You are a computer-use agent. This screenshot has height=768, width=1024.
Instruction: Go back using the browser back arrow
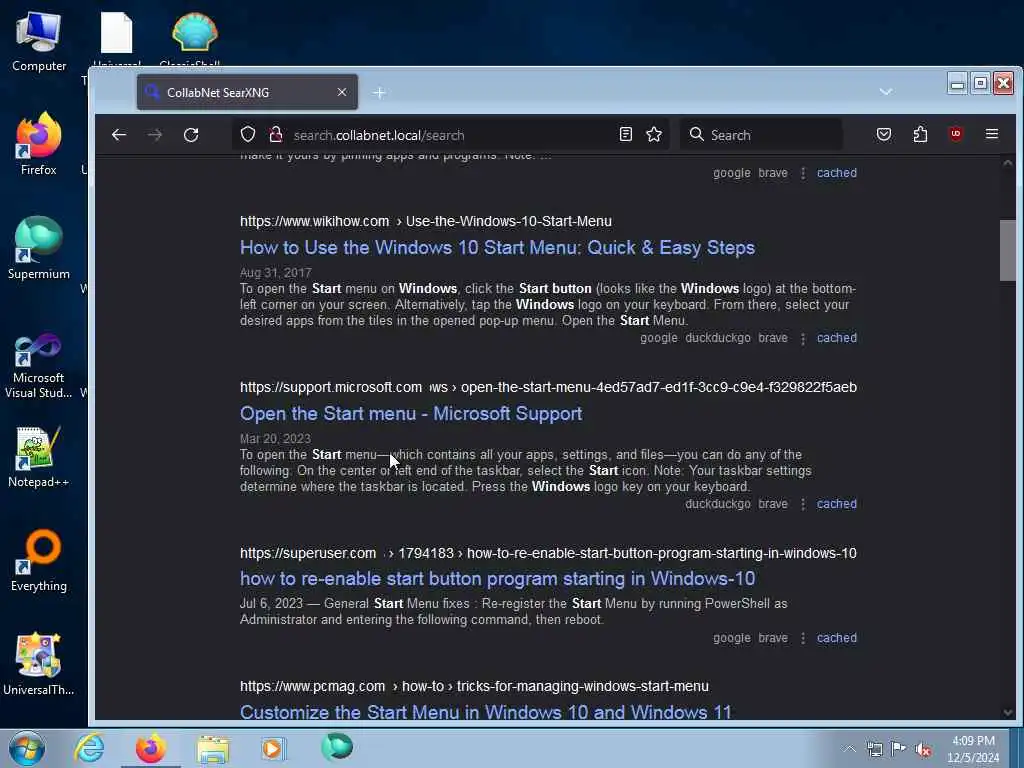[x=119, y=135]
